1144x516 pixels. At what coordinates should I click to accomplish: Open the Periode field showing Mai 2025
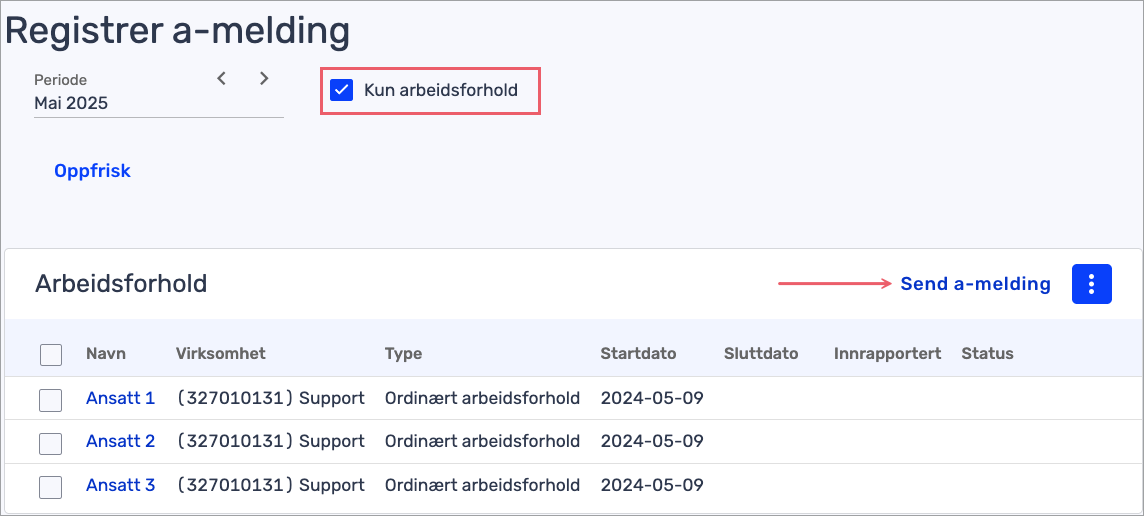[x=158, y=93]
